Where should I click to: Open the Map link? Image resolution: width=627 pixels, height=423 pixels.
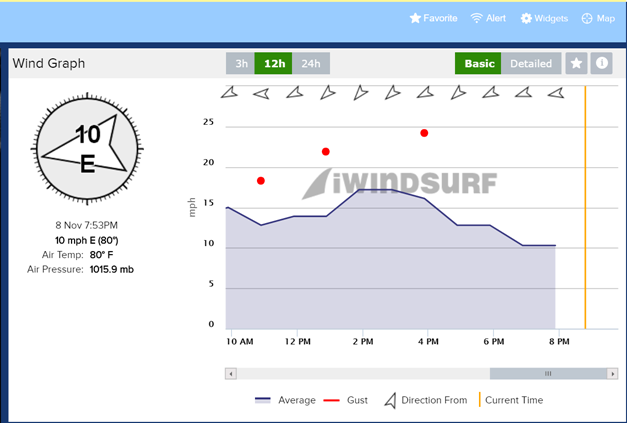pos(598,18)
